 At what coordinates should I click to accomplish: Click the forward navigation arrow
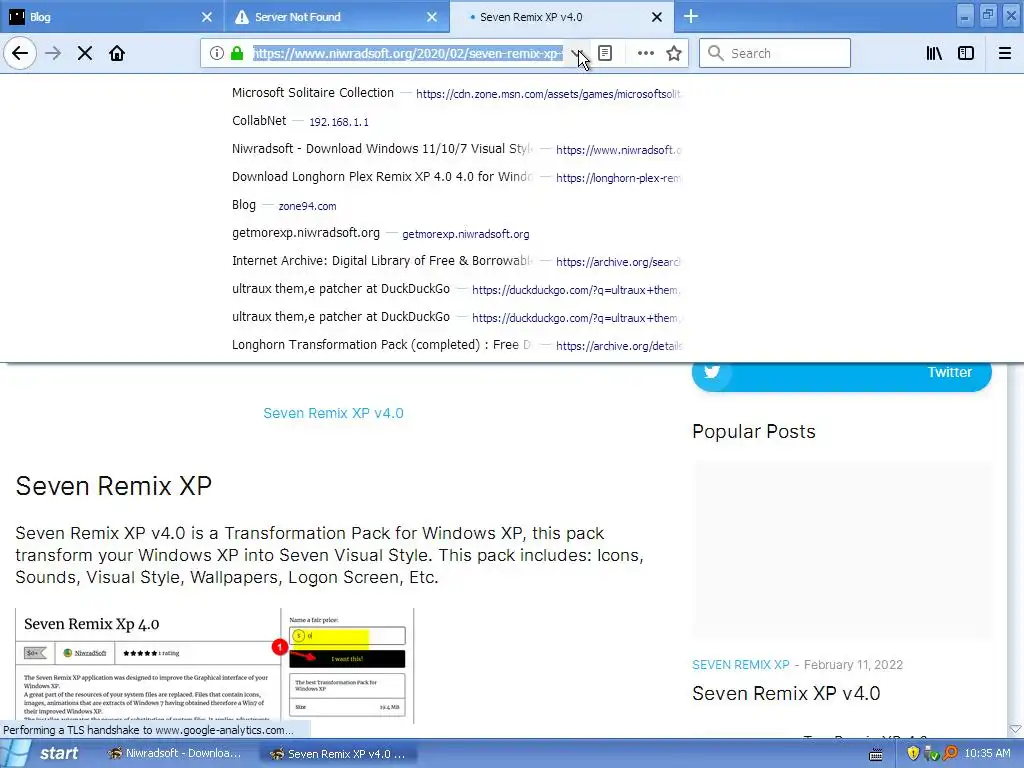click(53, 53)
